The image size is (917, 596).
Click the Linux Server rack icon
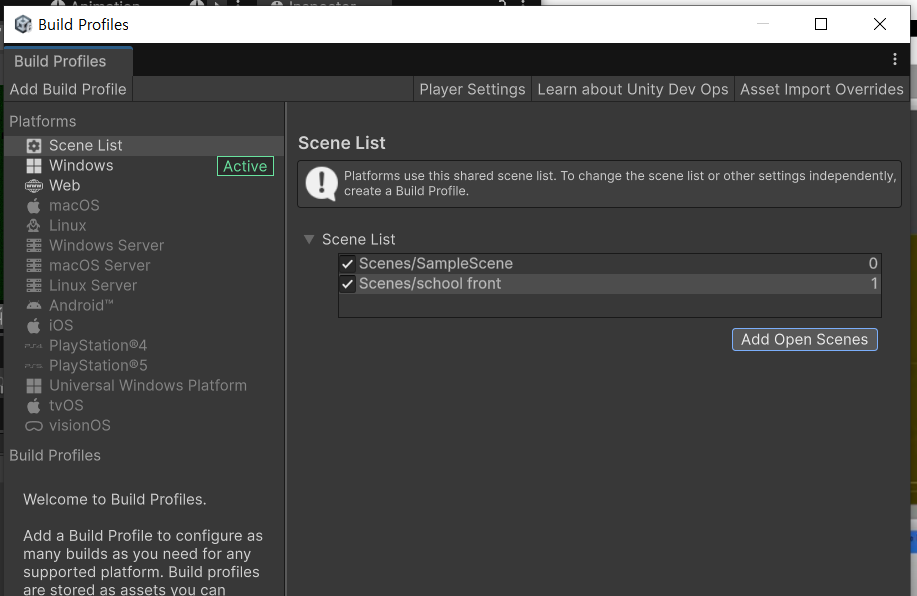pyautogui.click(x=34, y=285)
